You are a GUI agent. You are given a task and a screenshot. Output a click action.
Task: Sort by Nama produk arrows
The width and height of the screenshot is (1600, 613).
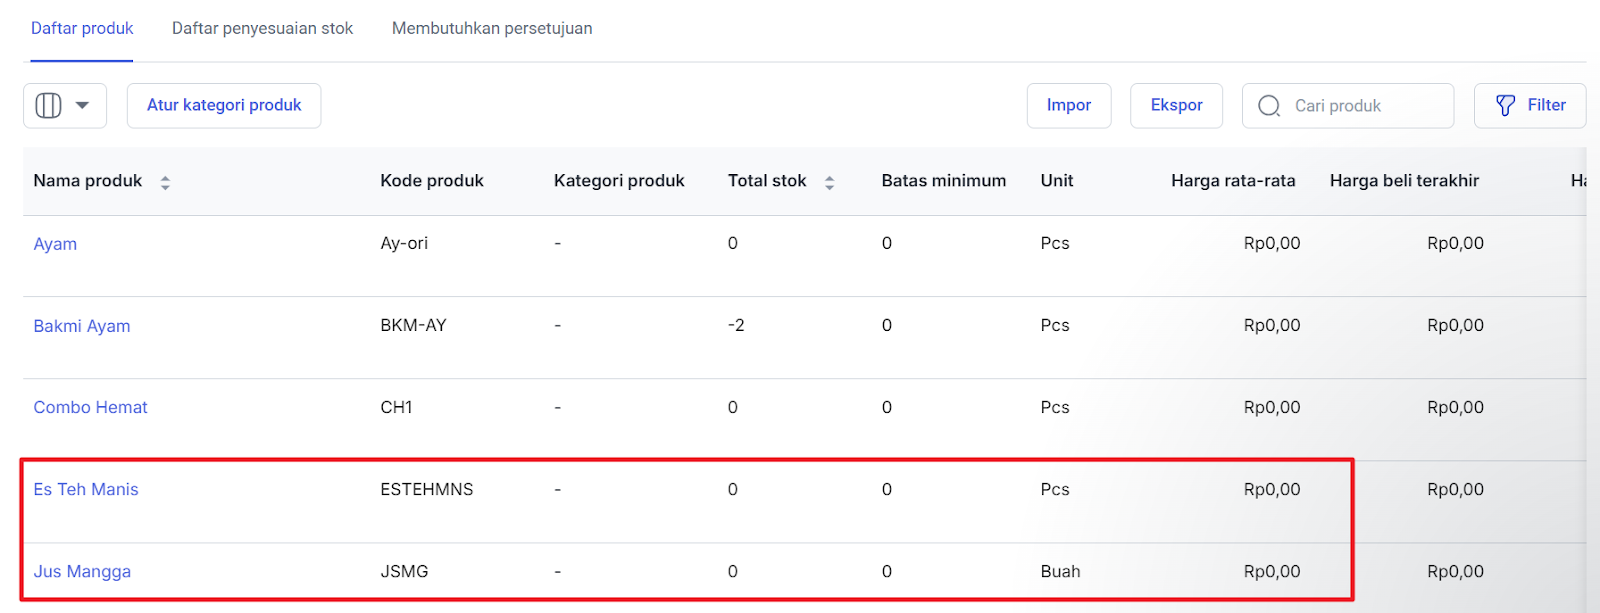[x=165, y=182]
